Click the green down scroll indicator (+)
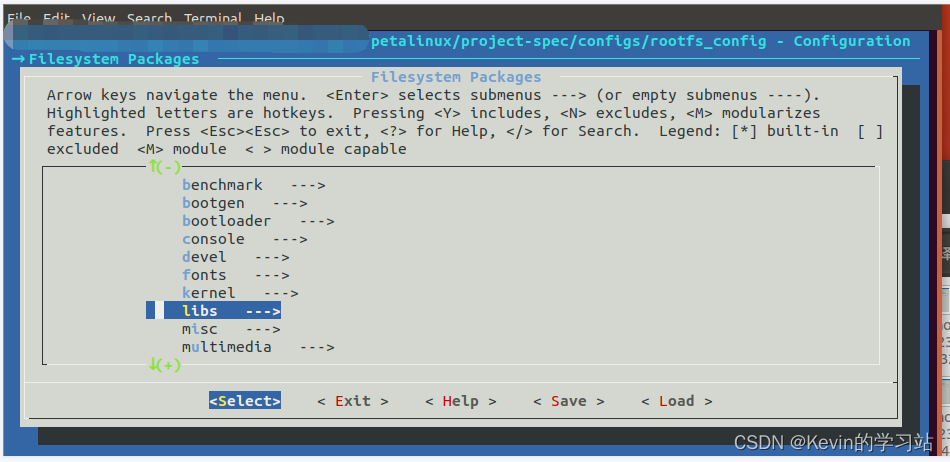Viewport: 950px width, 462px height. tap(164, 365)
